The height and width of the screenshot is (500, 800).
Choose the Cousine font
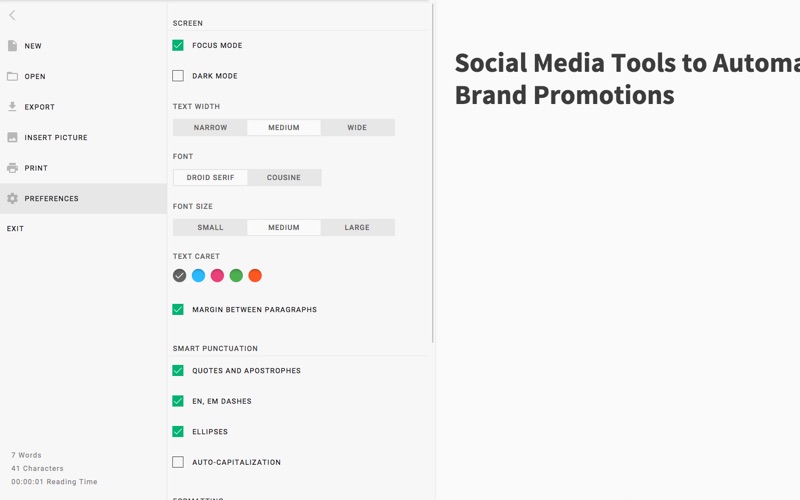point(284,178)
